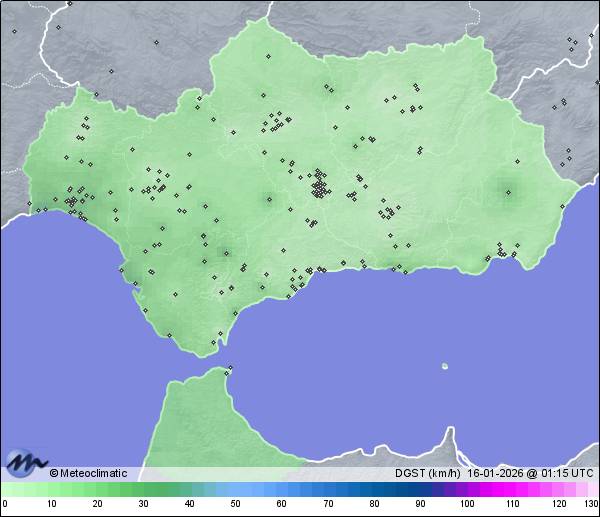This screenshot has width=600, height=517.
Task: Click the DGST (km/h) label
Action: [x=428, y=473]
